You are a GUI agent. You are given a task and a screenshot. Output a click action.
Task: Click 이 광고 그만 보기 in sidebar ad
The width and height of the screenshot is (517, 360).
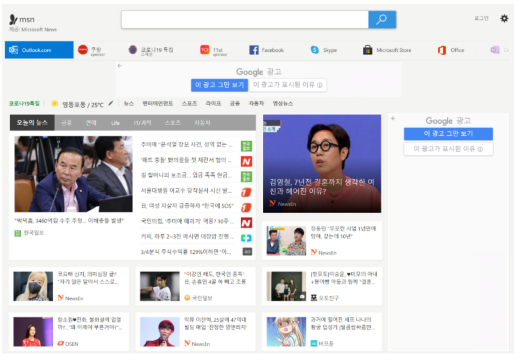point(448,134)
